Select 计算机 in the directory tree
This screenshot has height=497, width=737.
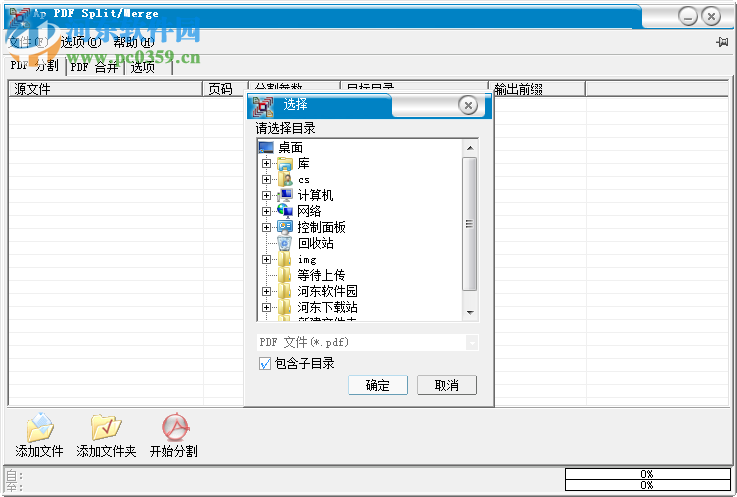(315, 195)
